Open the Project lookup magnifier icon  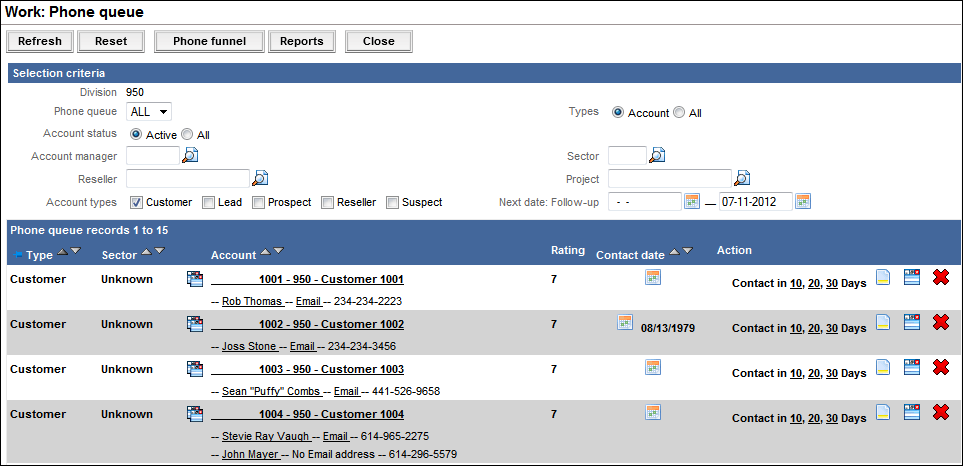click(x=742, y=178)
